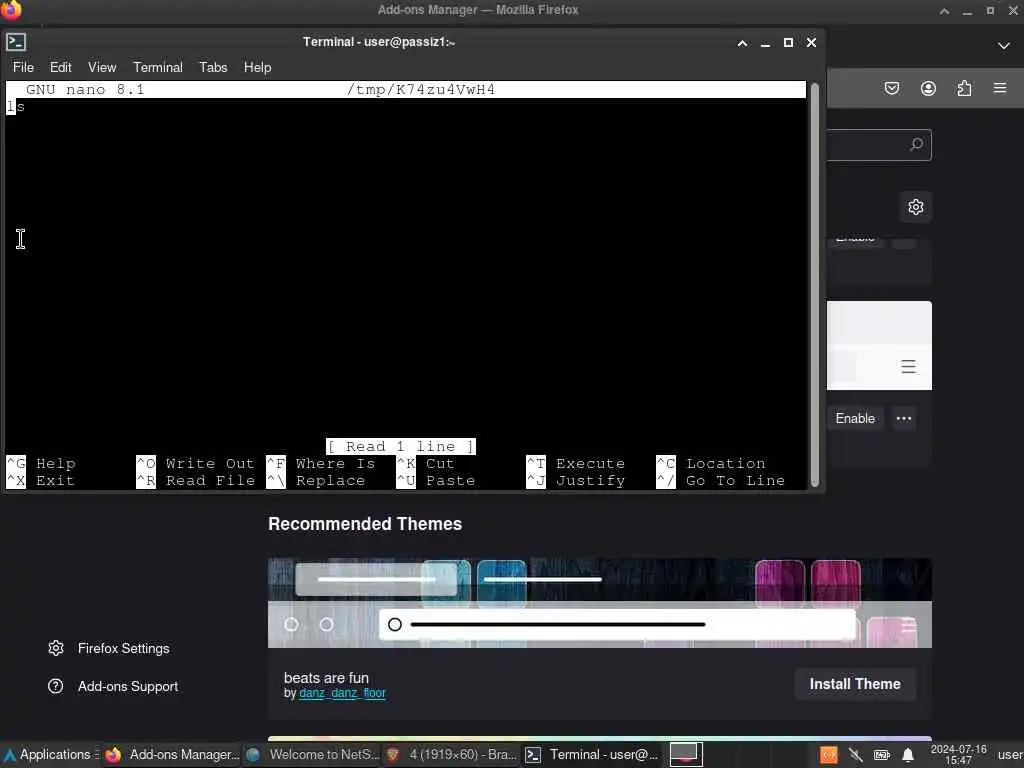This screenshot has width=1024, height=768.
Task: Open Firefox Settings link in sidebar
Action: coord(123,648)
